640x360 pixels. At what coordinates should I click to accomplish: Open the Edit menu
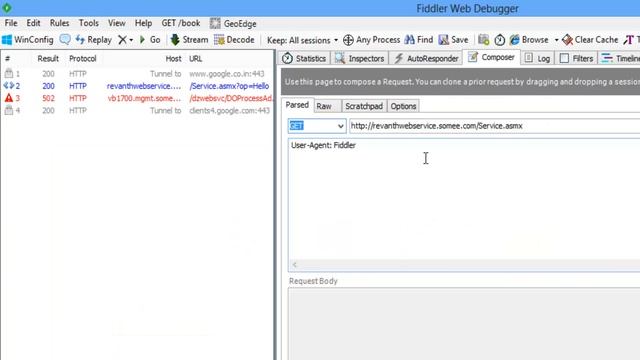click(33, 23)
